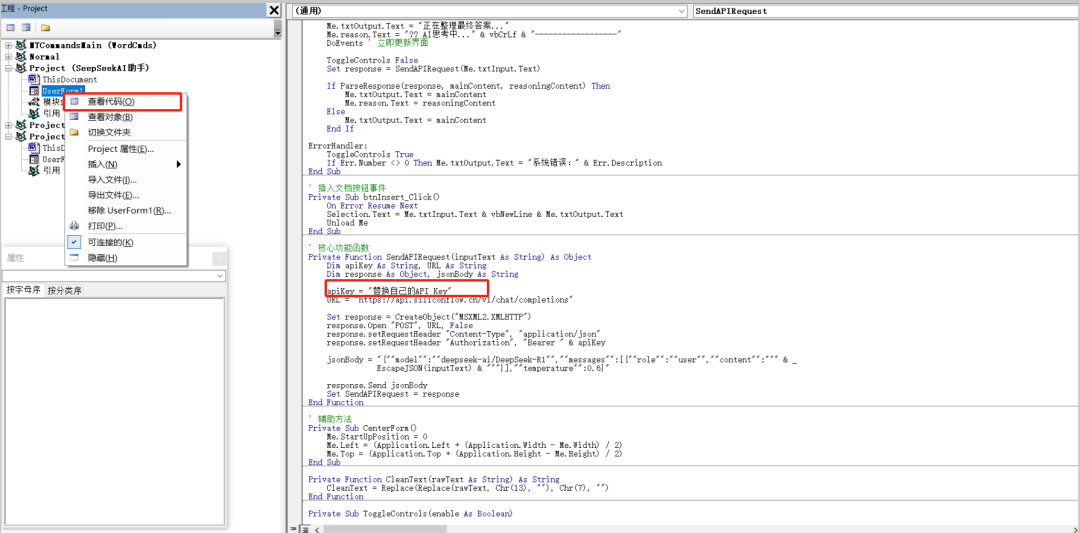Image resolution: width=1080 pixels, height=533 pixels.
Task: Choose 导出文件(E)... from context menu
Action: [125, 195]
